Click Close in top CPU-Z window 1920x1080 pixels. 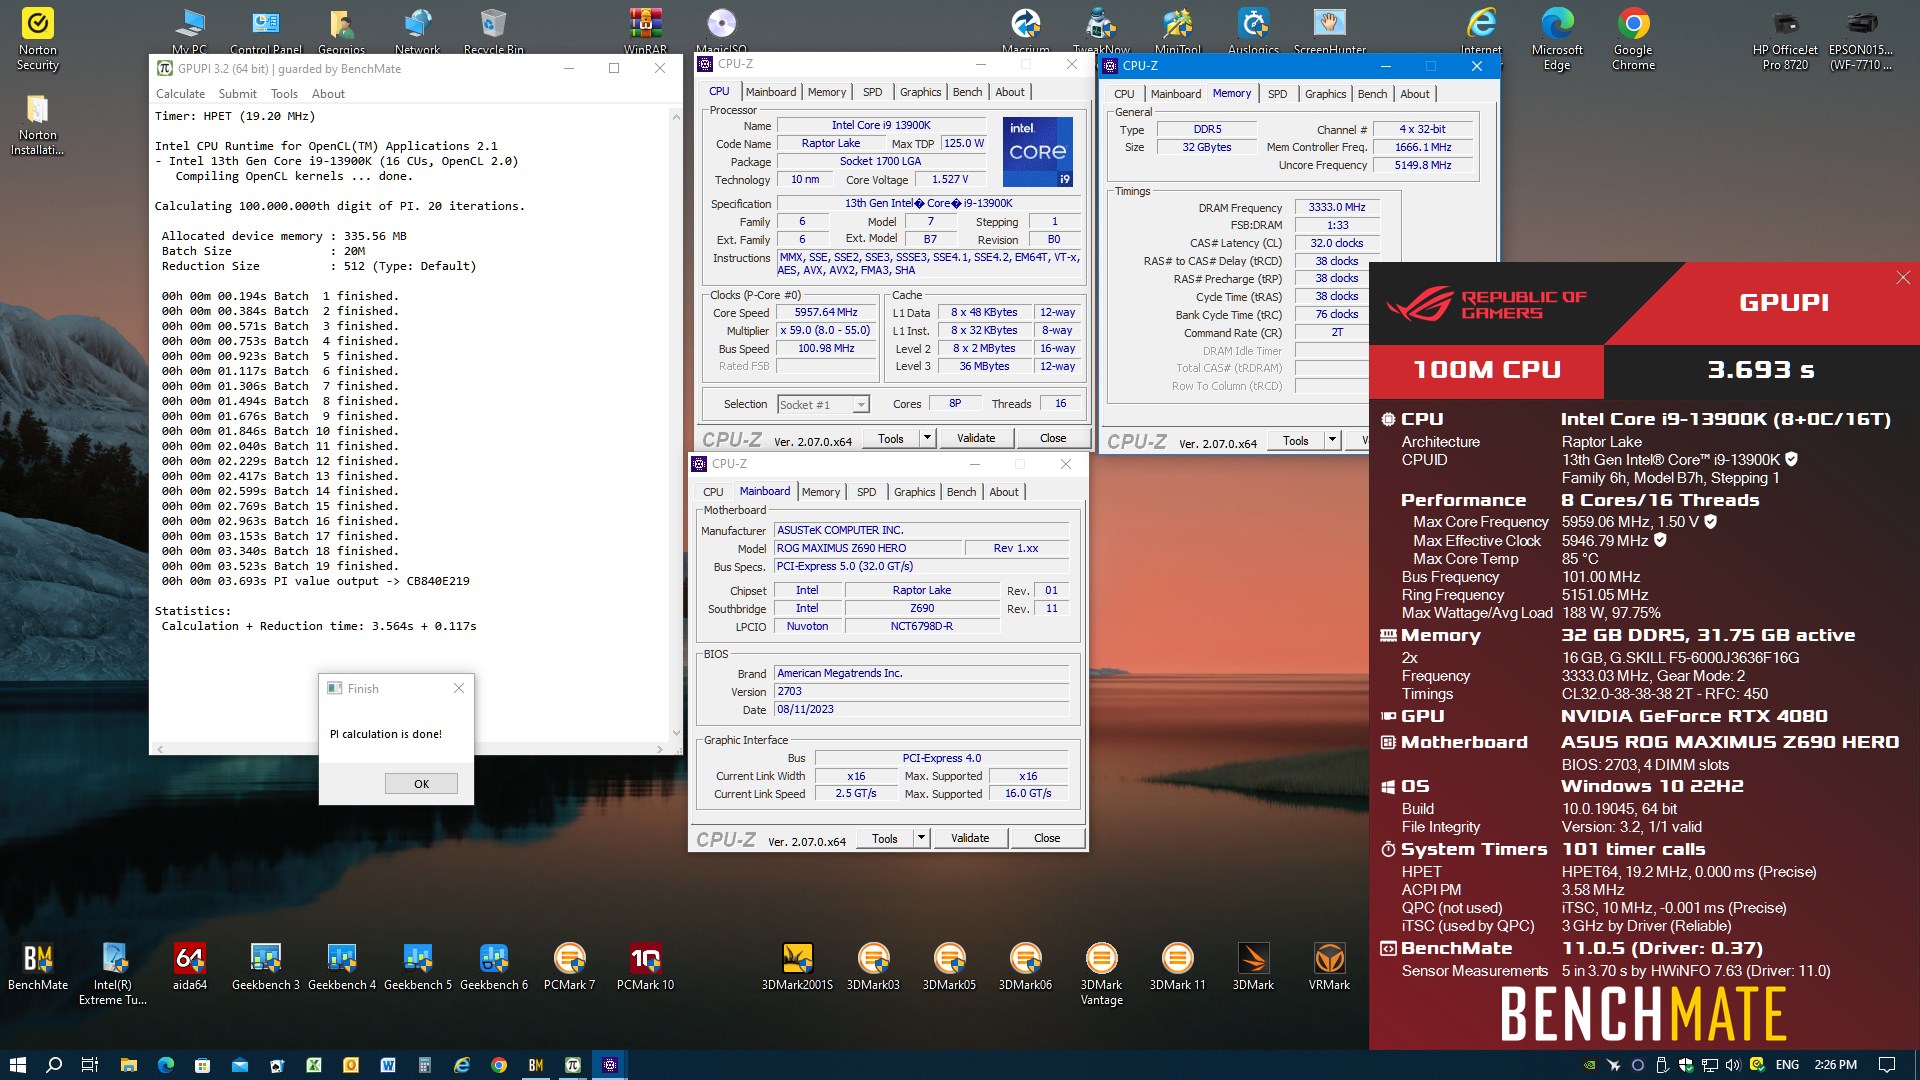1053,438
